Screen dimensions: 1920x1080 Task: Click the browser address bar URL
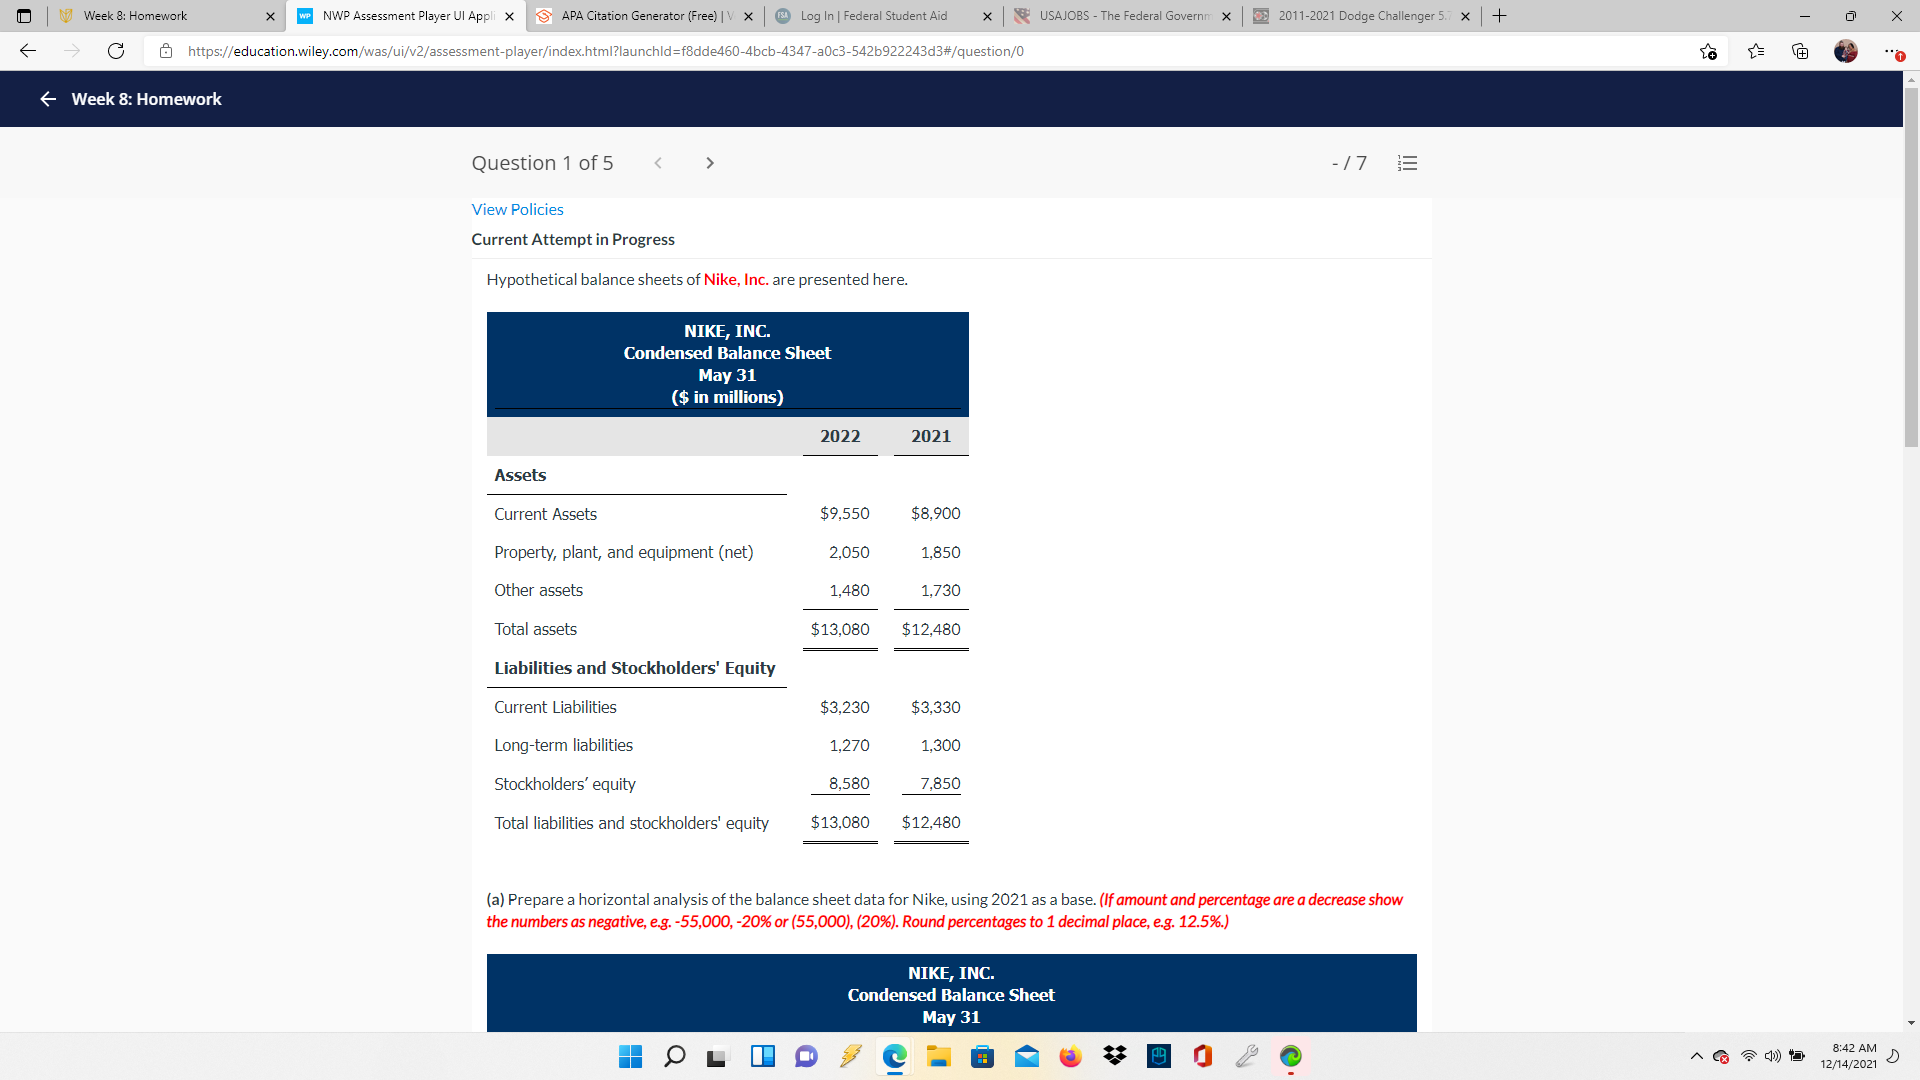(605, 51)
